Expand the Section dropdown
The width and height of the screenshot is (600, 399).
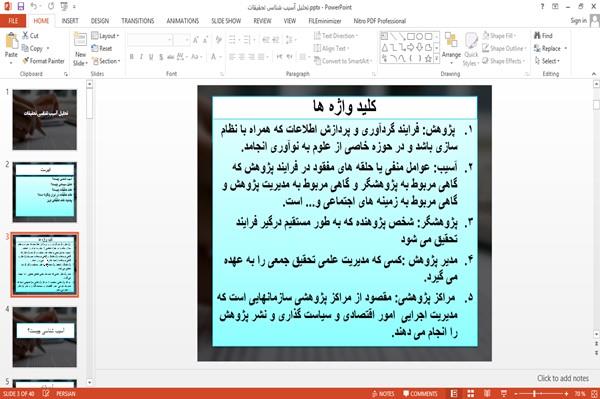[106, 61]
